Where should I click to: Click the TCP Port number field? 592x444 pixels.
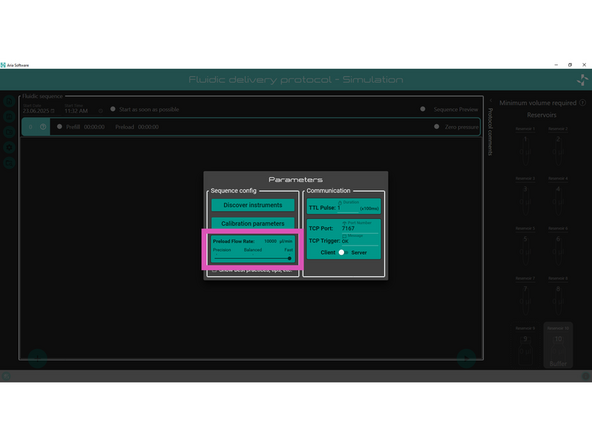pos(360,228)
